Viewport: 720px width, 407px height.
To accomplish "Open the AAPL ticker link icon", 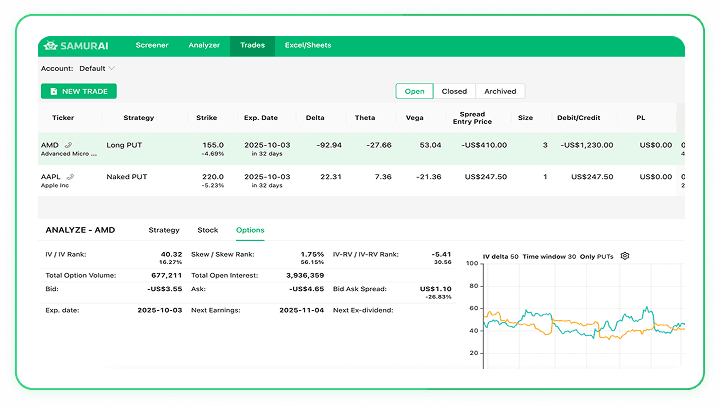I will click(x=70, y=177).
